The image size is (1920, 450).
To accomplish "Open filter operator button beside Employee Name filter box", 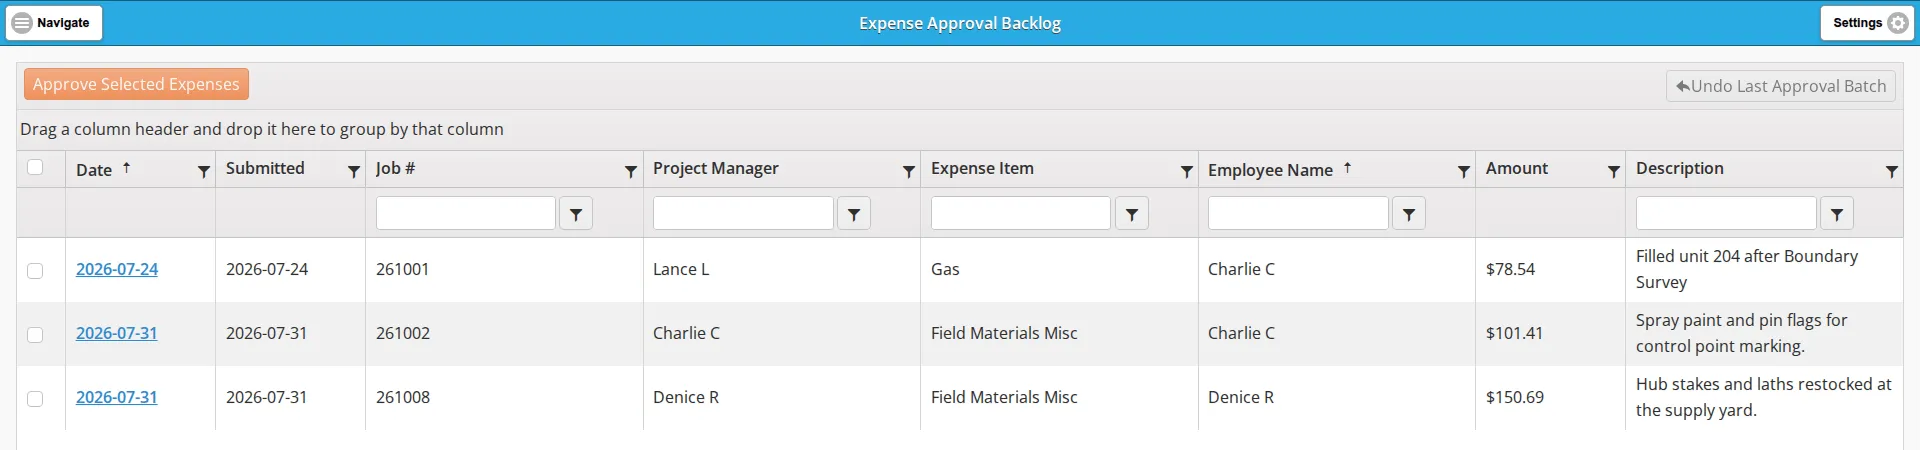I will [1409, 213].
